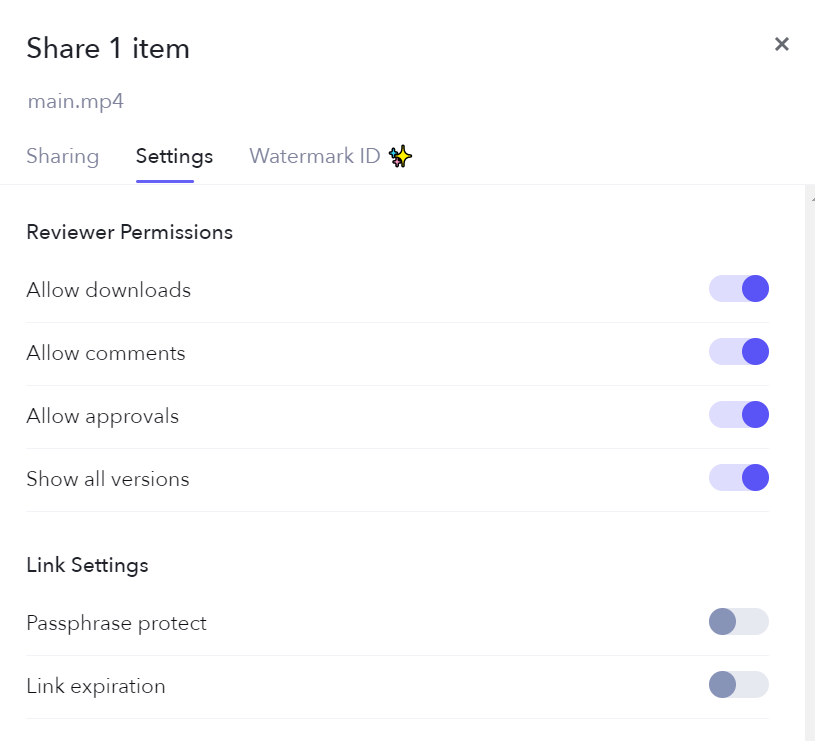815x741 pixels.
Task: Click the Link Settings section heading
Action: (87, 565)
